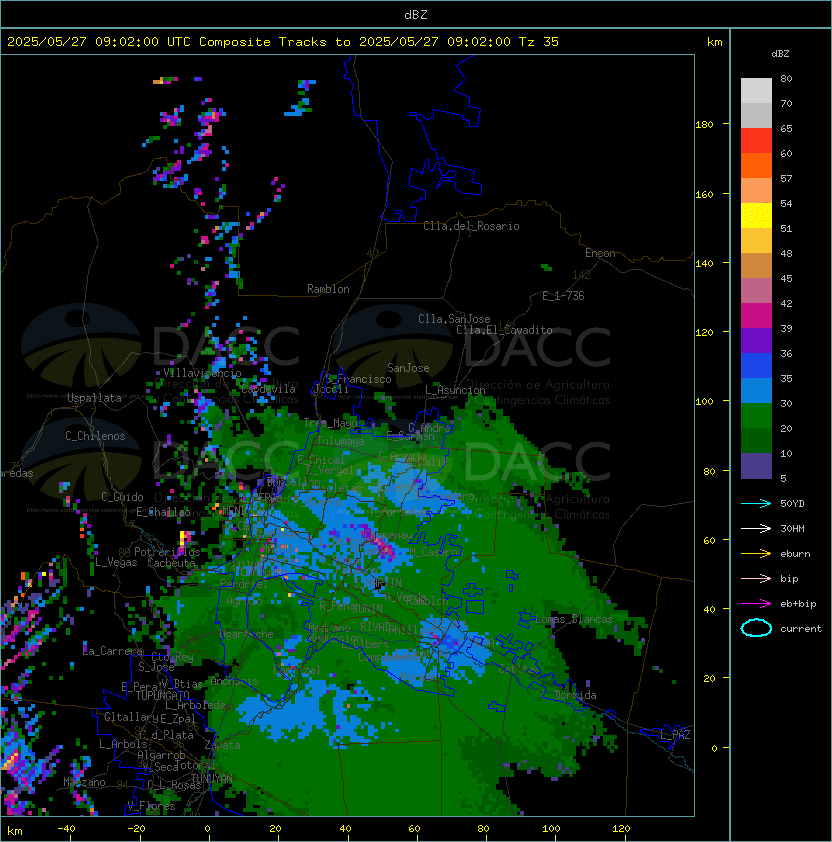Pick the slate purple swatch between 10 and 5
The height and width of the screenshot is (842, 832).
[x=756, y=466]
